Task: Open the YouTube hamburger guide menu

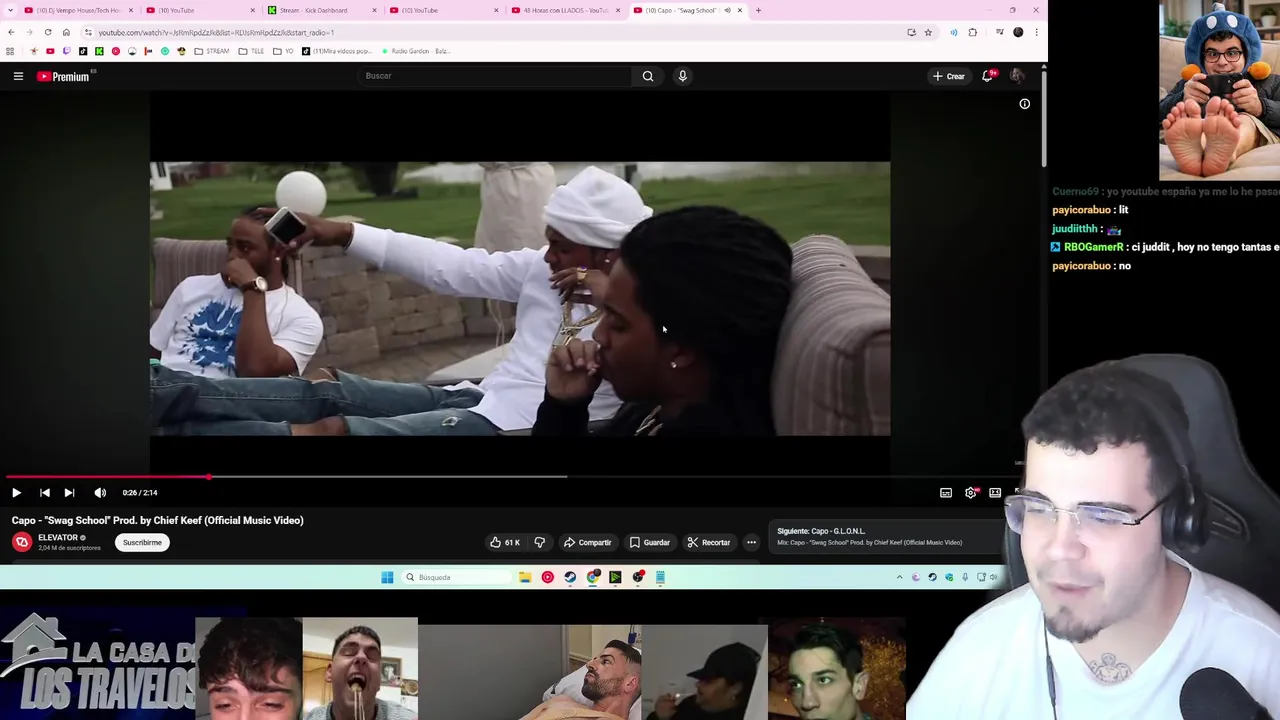Action: point(18,76)
